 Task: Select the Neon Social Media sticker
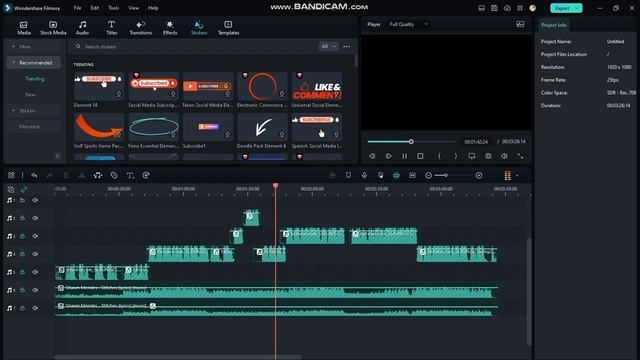[208, 87]
